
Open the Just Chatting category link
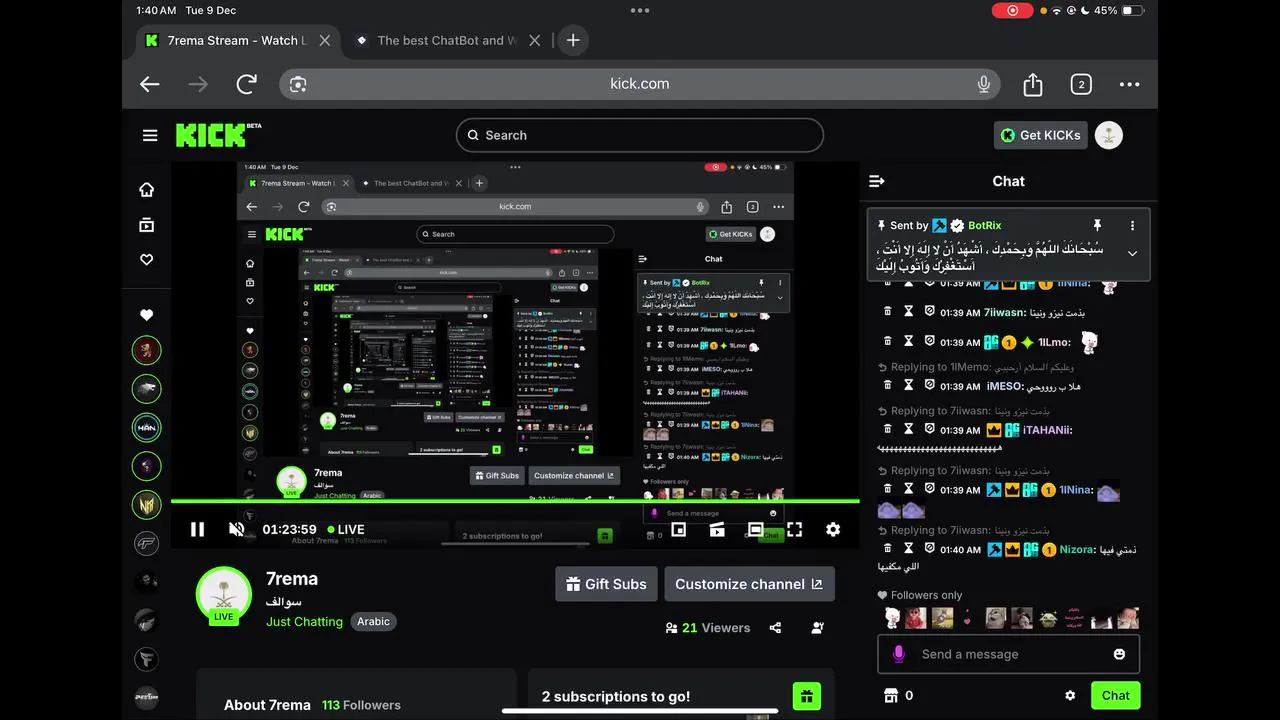(304, 621)
